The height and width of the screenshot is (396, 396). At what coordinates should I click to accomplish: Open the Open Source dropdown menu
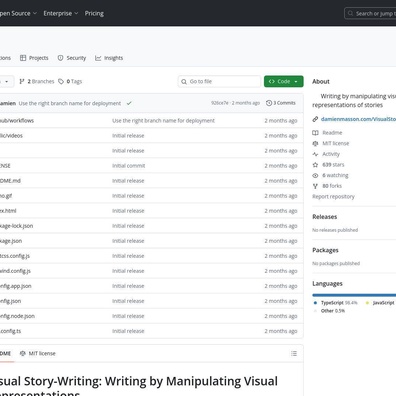point(17,13)
